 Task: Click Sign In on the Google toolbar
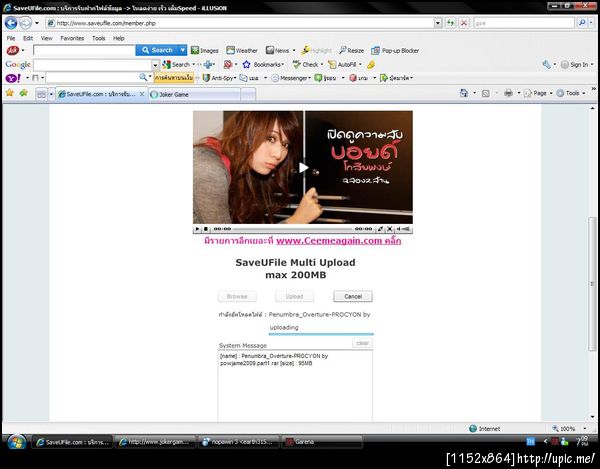click(575, 65)
